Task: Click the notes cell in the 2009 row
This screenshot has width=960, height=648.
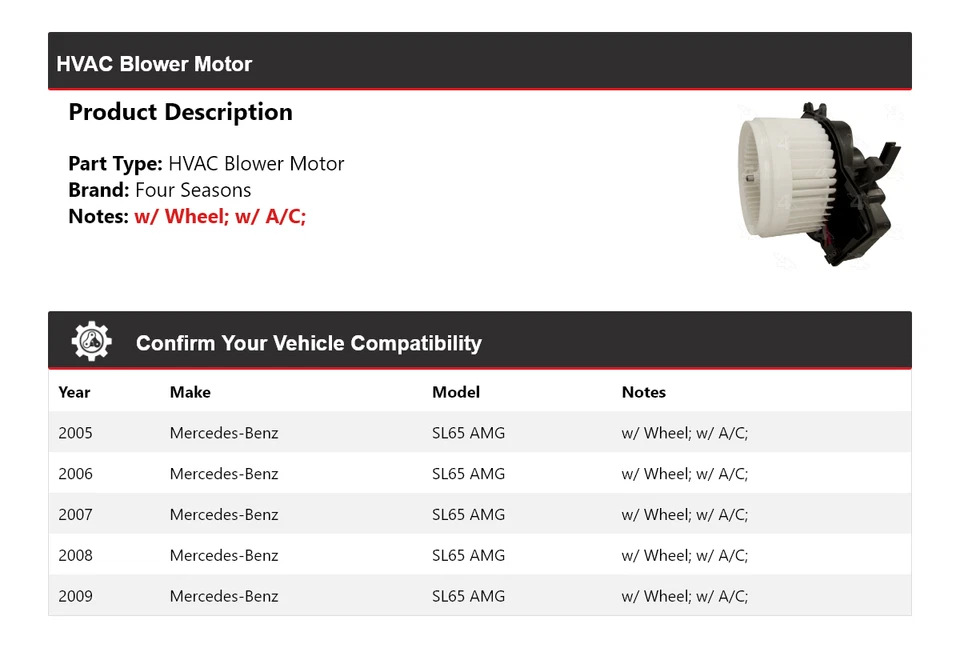Action: (684, 597)
